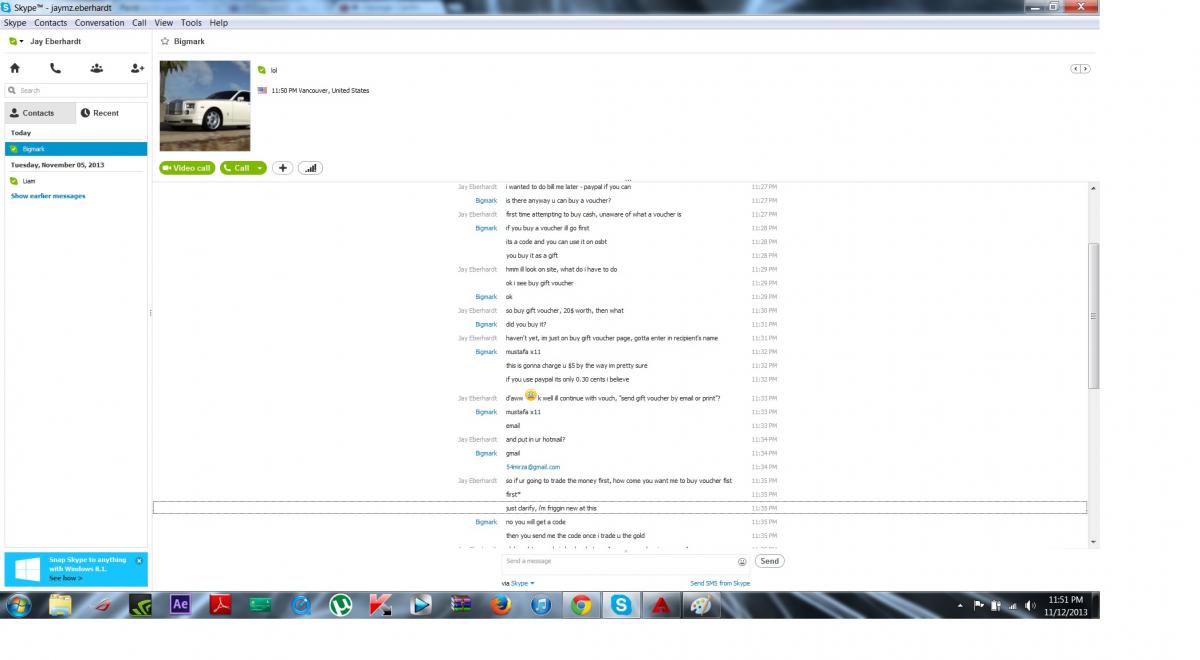Click the add contact icon
1200x660 pixels.
point(137,68)
